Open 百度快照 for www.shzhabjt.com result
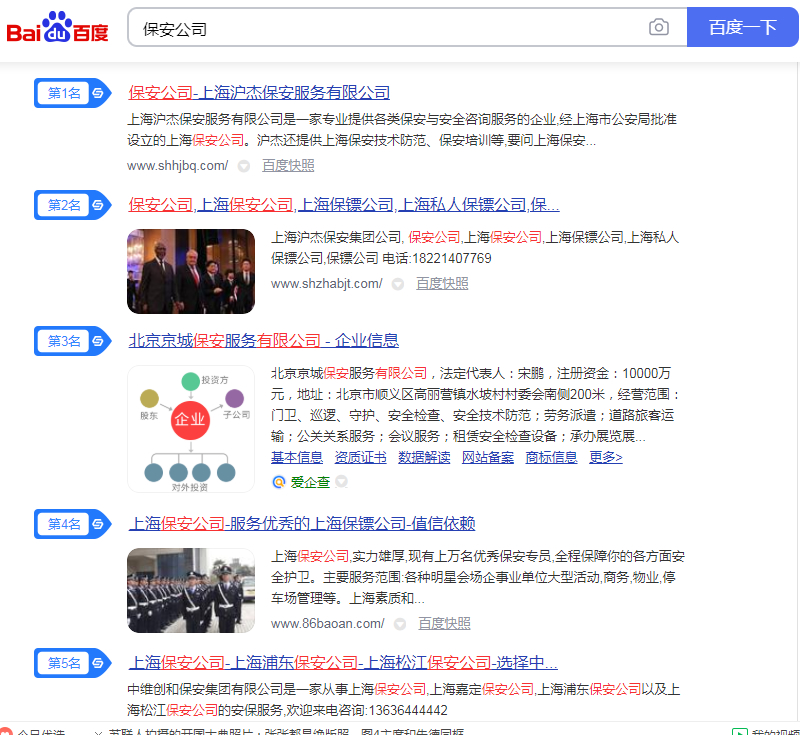This screenshot has width=800, height=735. click(x=442, y=284)
